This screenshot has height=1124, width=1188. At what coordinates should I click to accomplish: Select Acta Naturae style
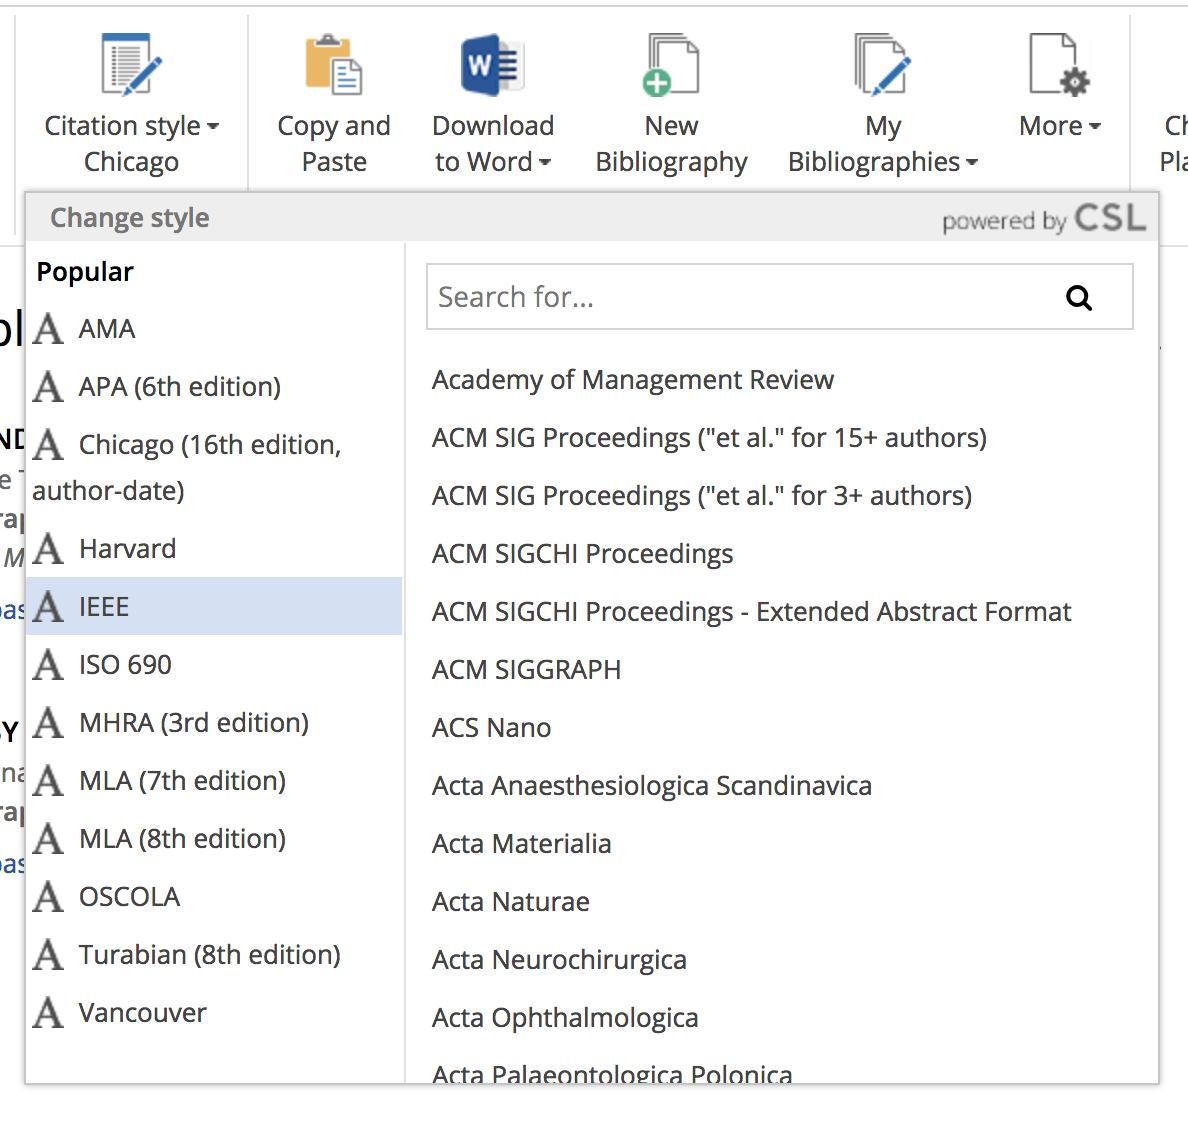tap(511, 901)
